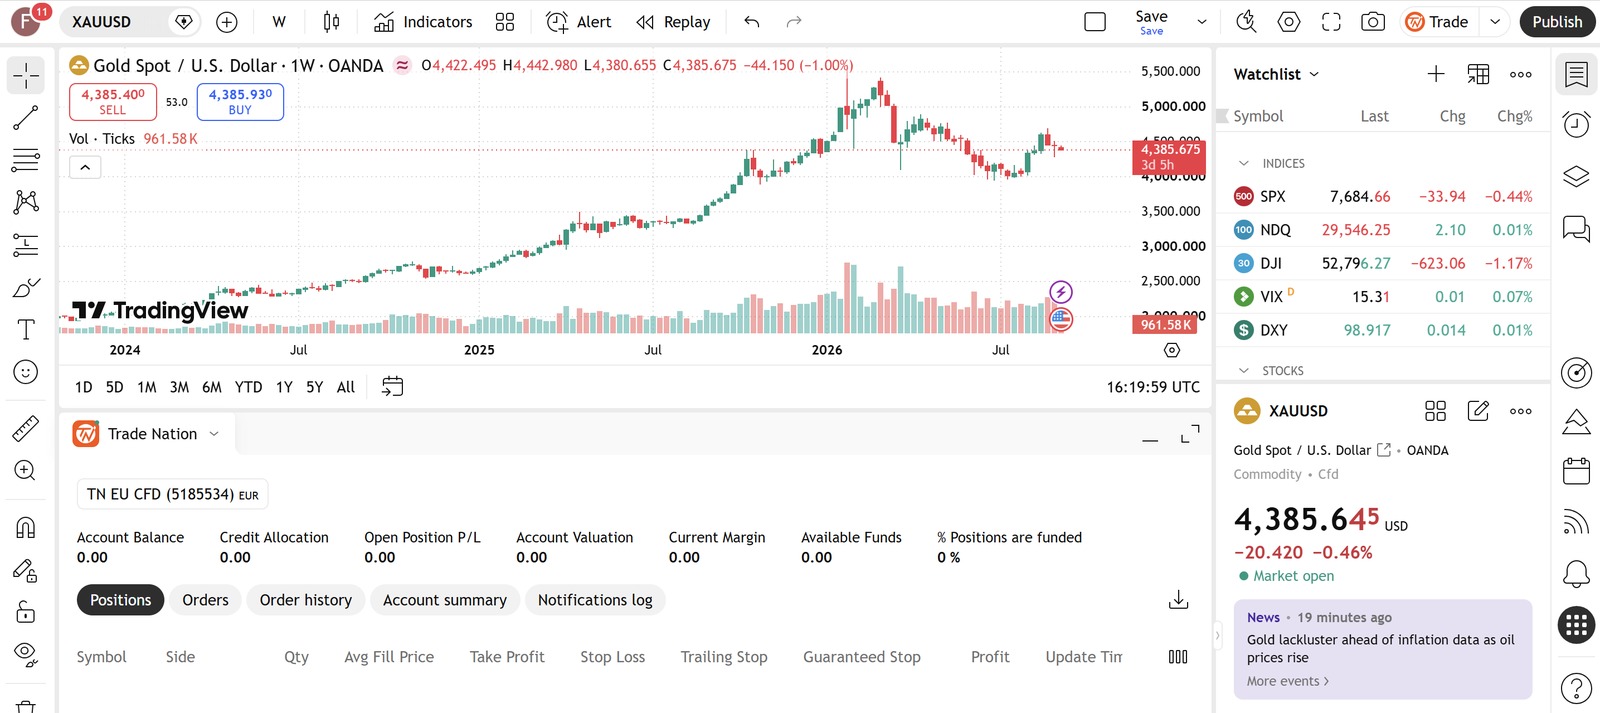Open indicator templates grid icon
1600x713 pixels.
click(x=505, y=22)
